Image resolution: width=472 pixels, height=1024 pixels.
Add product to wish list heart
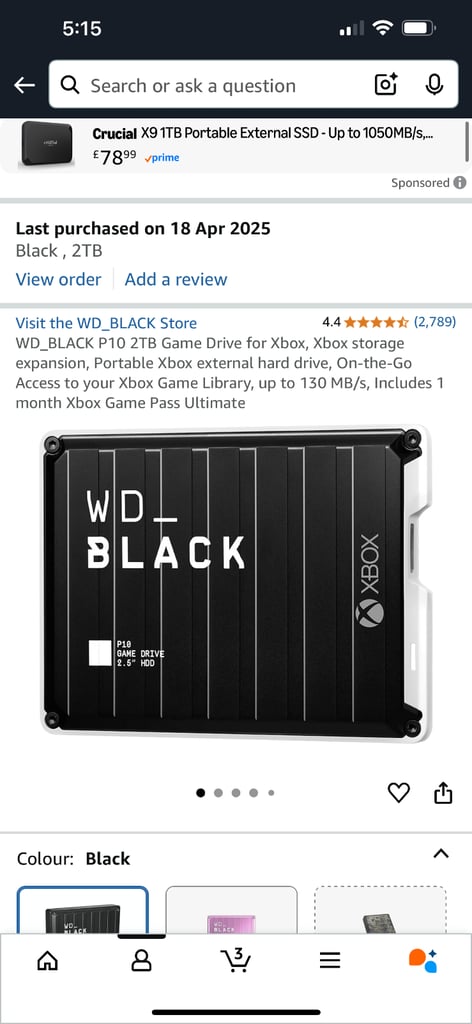pyautogui.click(x=398, y=793)
